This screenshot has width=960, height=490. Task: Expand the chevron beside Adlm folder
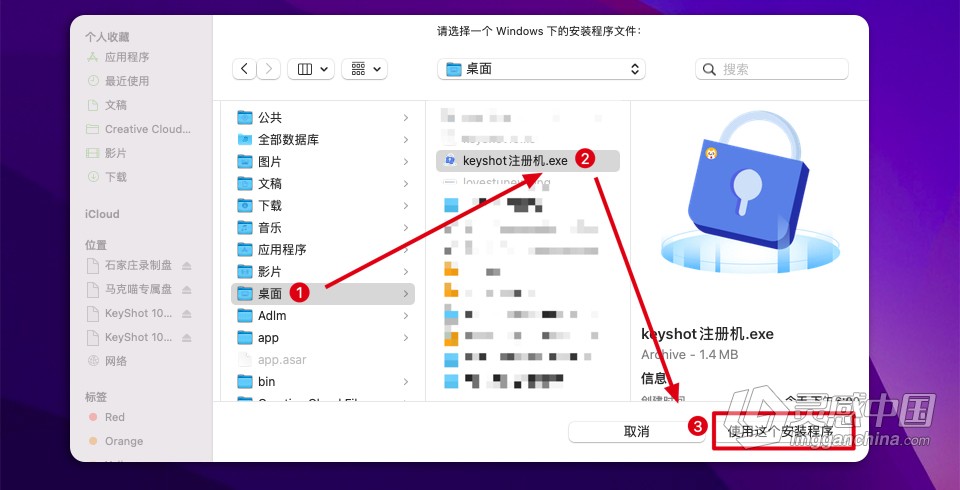406,315
